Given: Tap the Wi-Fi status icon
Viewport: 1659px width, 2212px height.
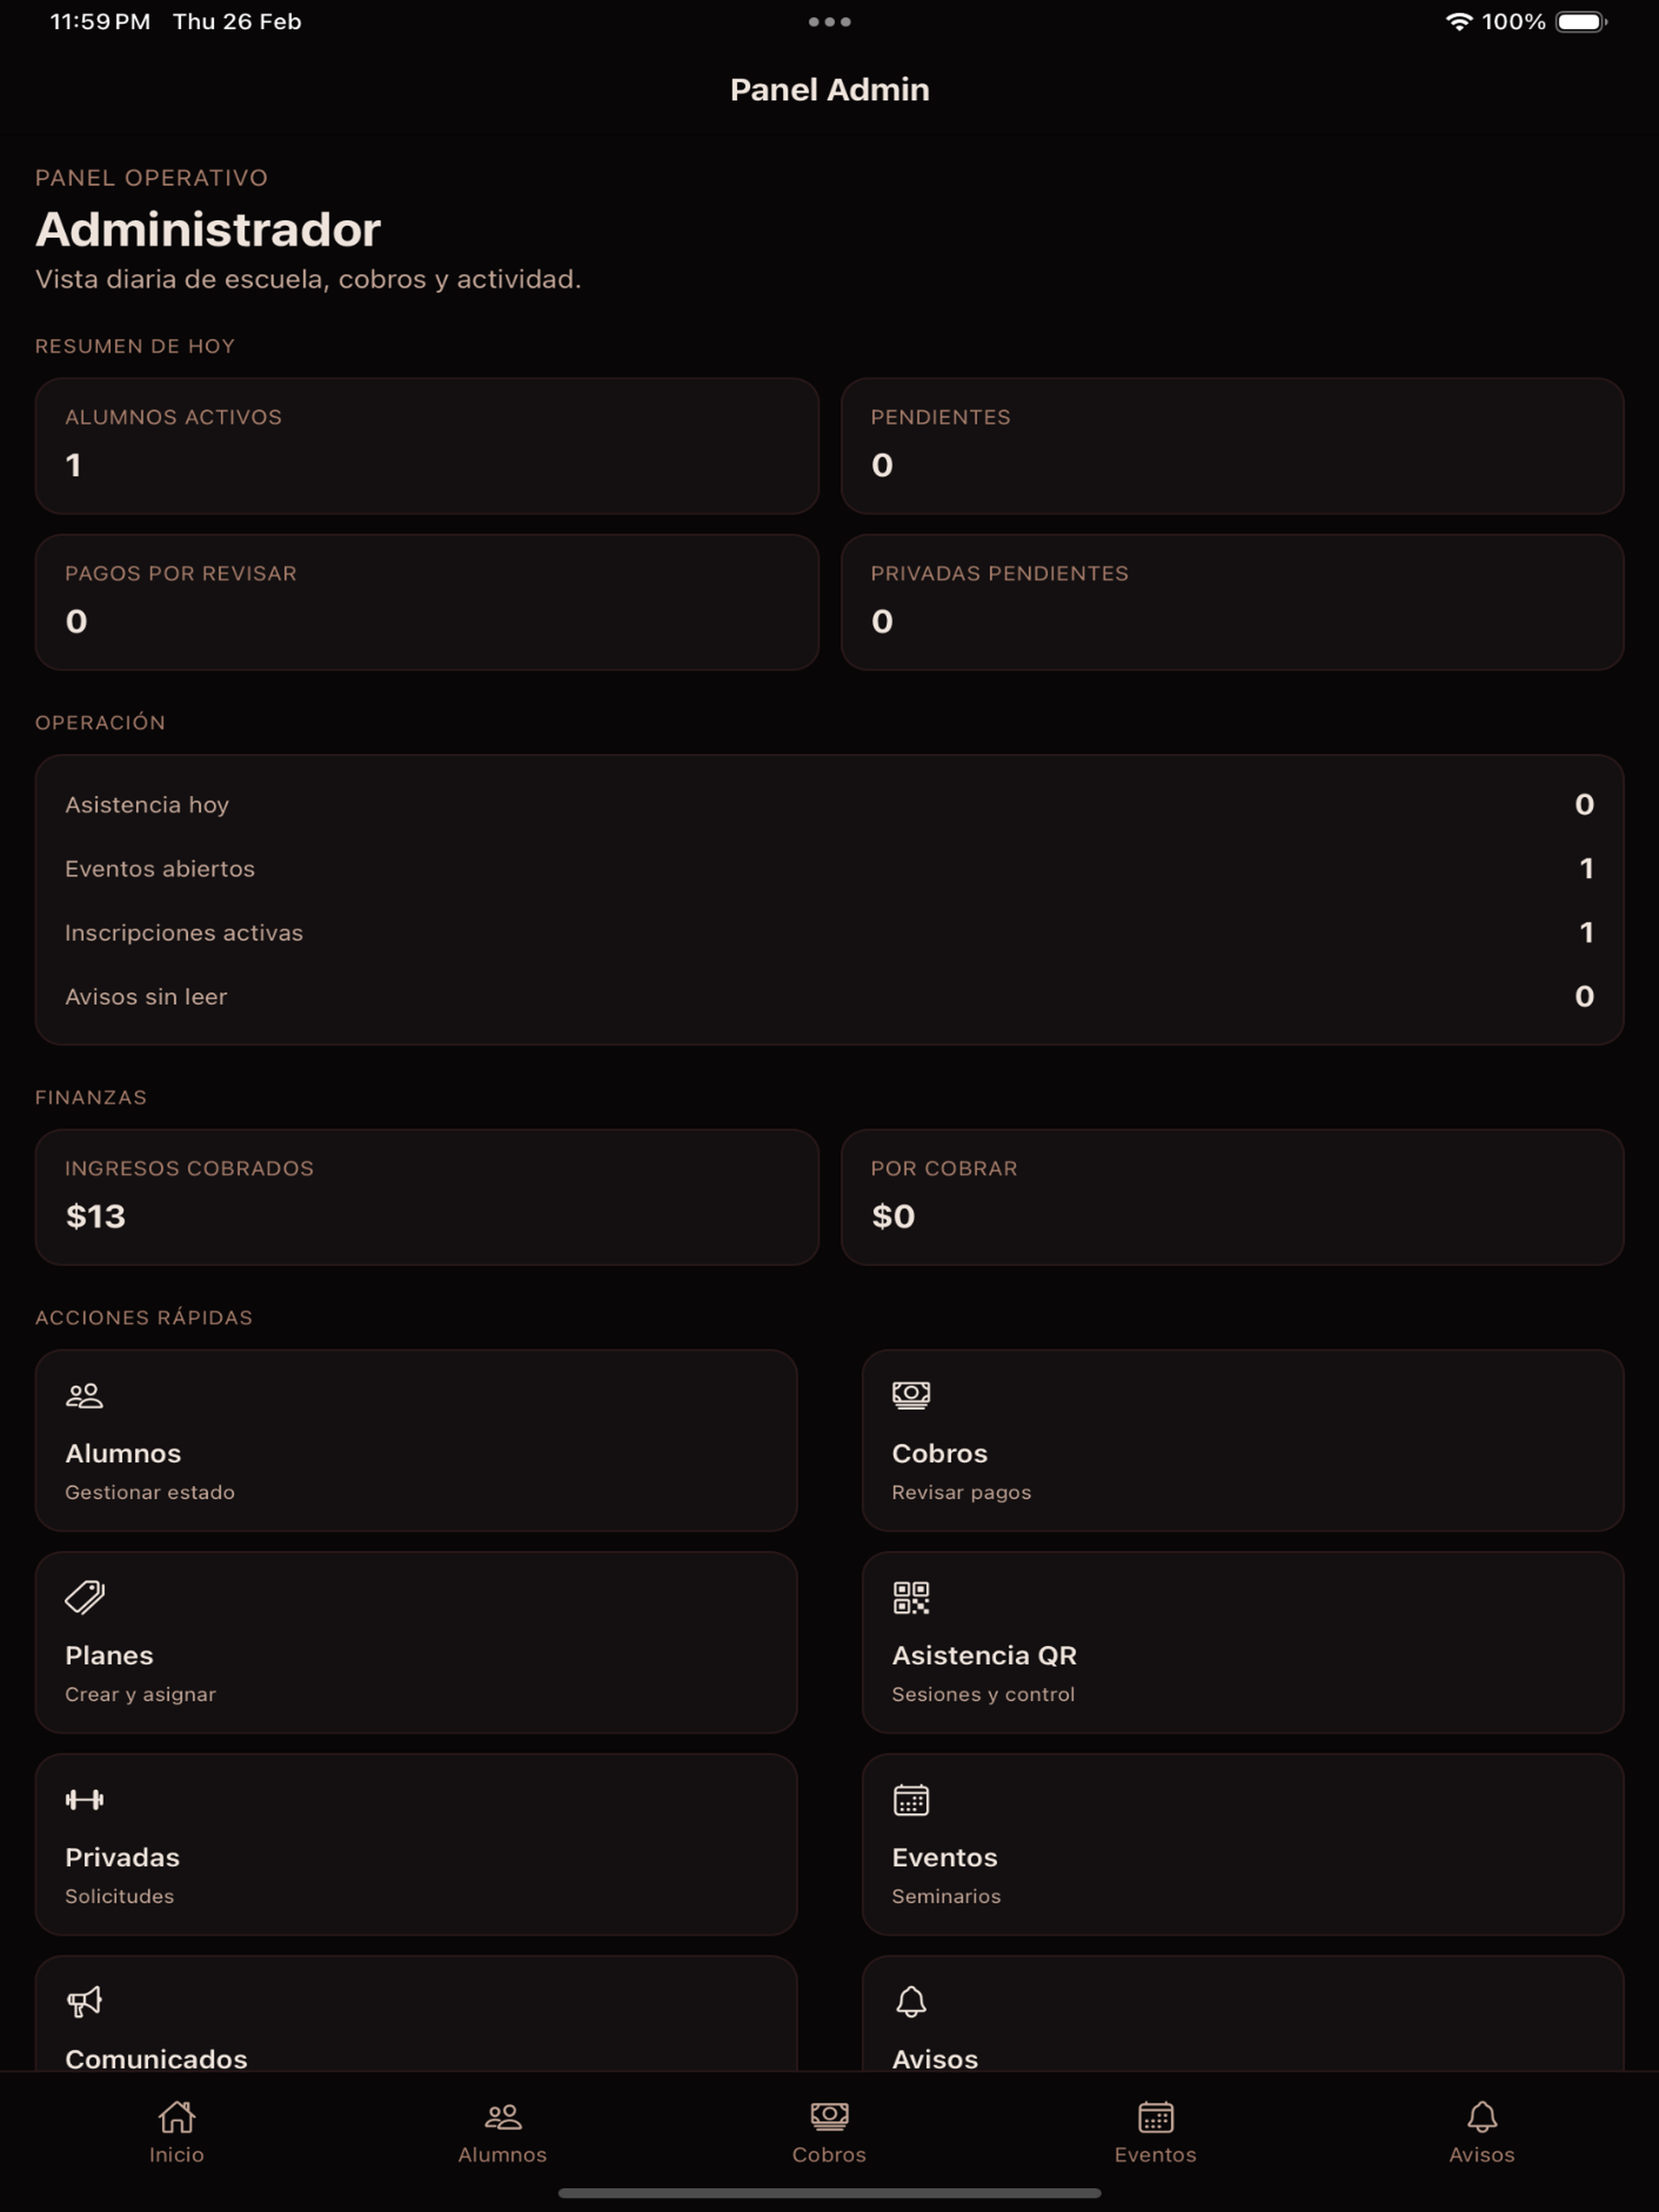Looking at the screenshot, I should click(1459, 21).
